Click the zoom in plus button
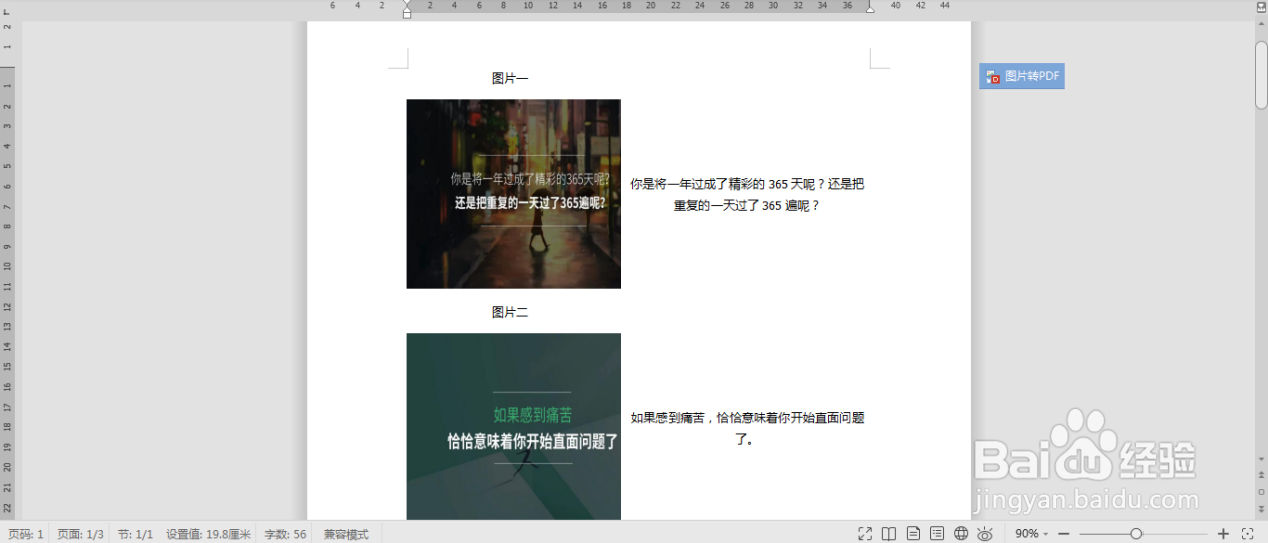 coord(1223,534)
